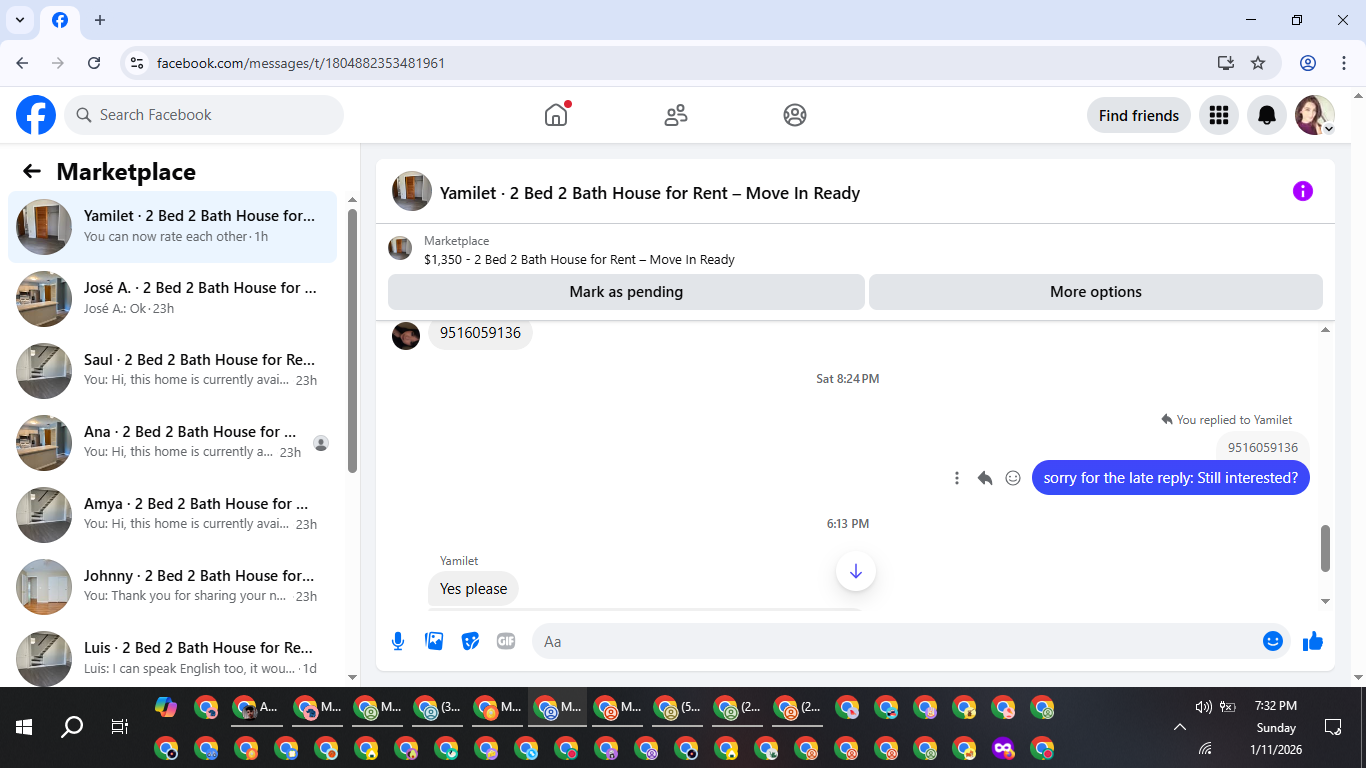
Task: Record a voice clip with microphone icon
Action: tap(398, 641)
